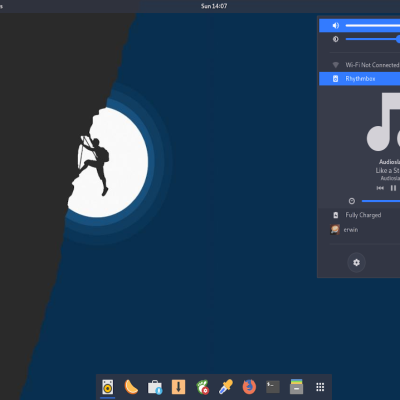
Task: Adjust the brightness slider
Action: [373, 39]
